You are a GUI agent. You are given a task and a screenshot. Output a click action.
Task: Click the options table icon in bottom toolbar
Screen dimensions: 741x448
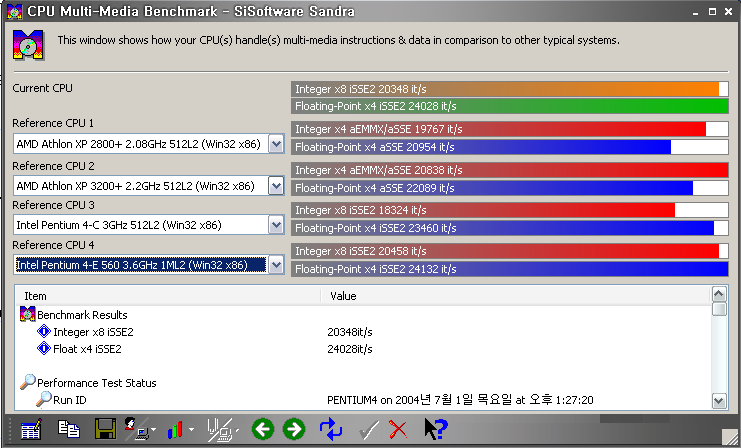pyautogui.click(x=31, y=429)
